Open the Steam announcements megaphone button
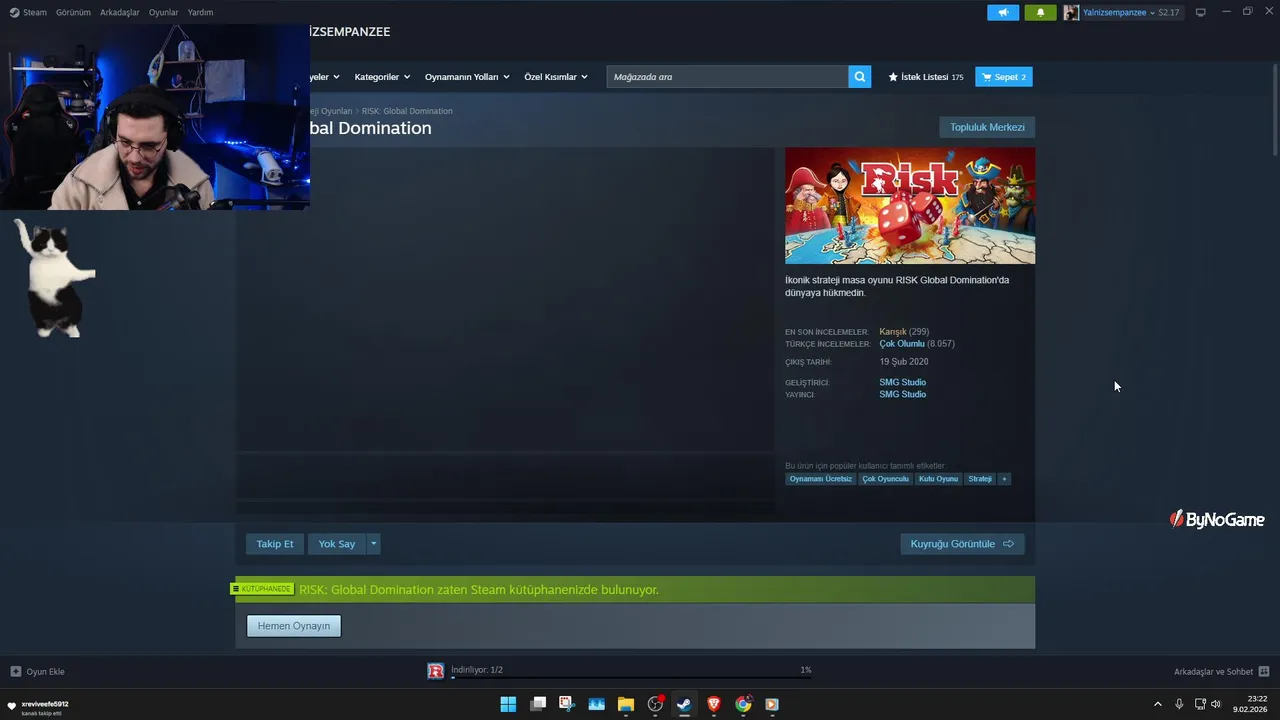The width and height of the screenshot is (1280, 720). point(1003,12)
